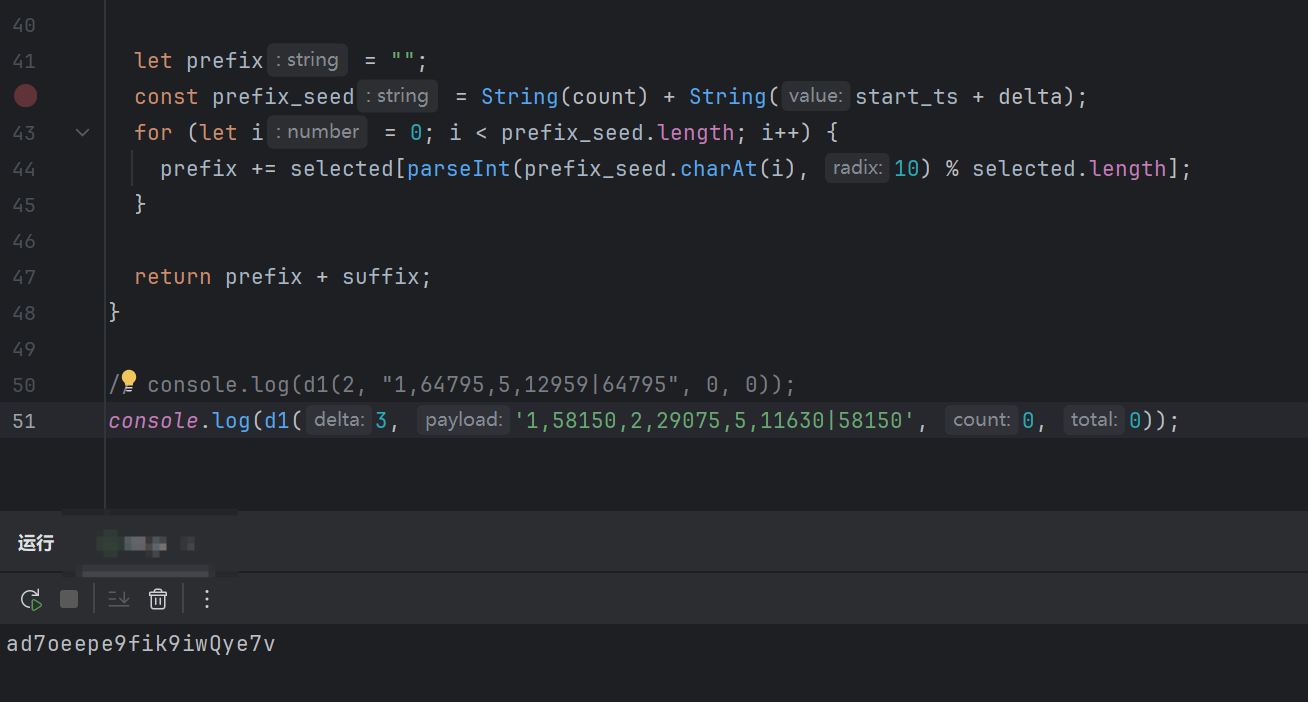Click the yellow lightbulb quick-fix icon
This screenshot has height=702, width=1308.
click(x=128, y=380)
